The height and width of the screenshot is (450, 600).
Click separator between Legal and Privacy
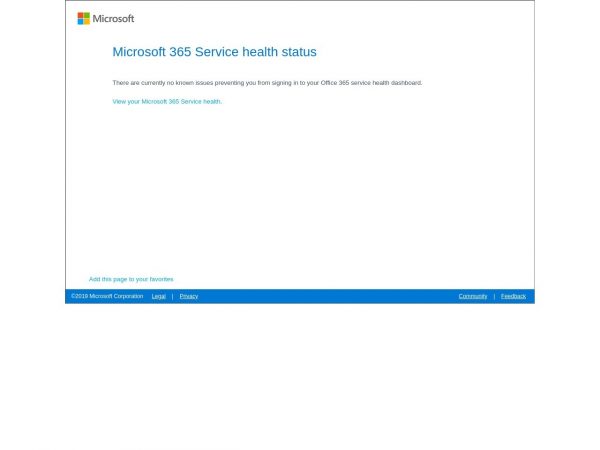[172, 296]
